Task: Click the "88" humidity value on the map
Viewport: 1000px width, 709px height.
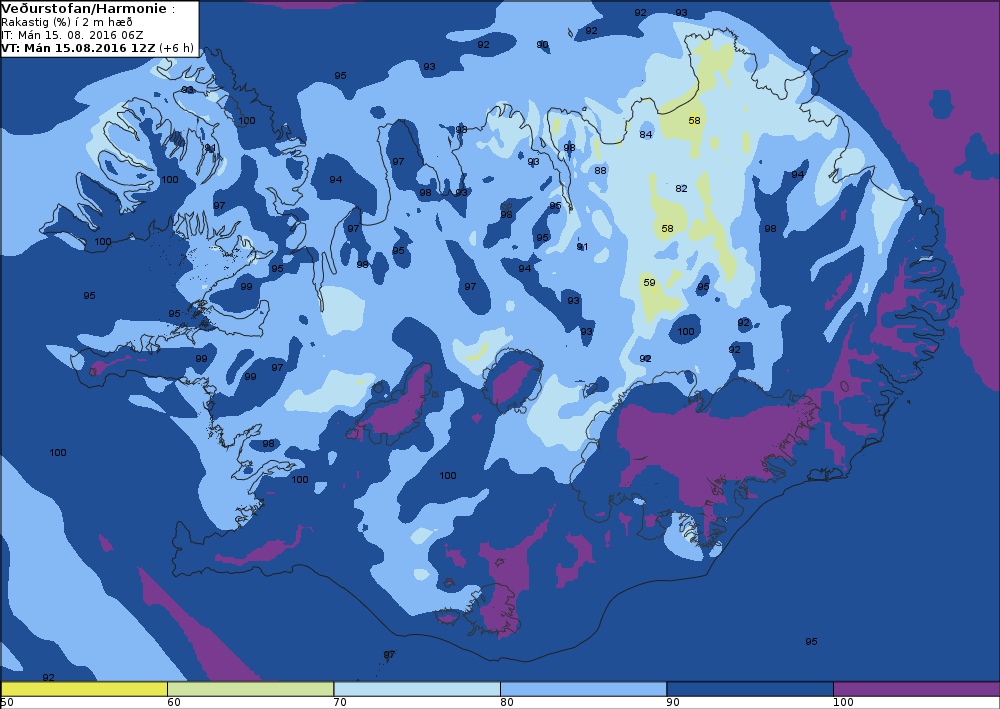Action: click(x=600, y=170)
